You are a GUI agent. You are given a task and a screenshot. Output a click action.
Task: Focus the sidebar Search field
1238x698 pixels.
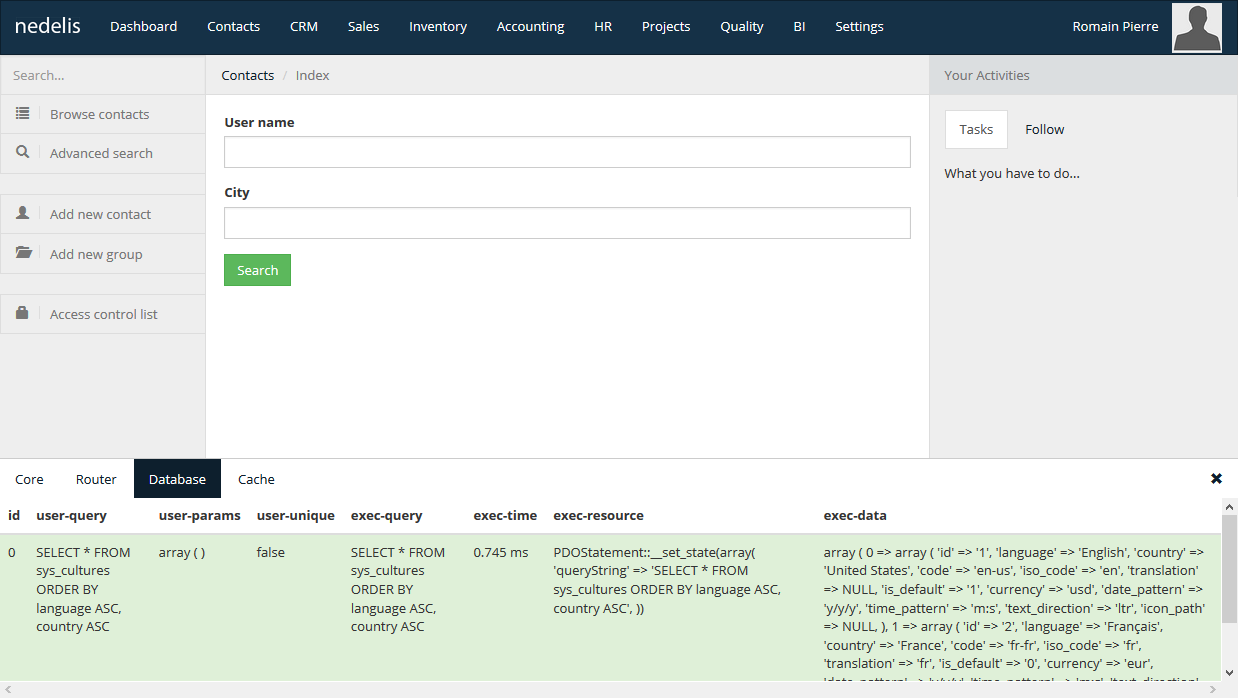tap(103, 75)
